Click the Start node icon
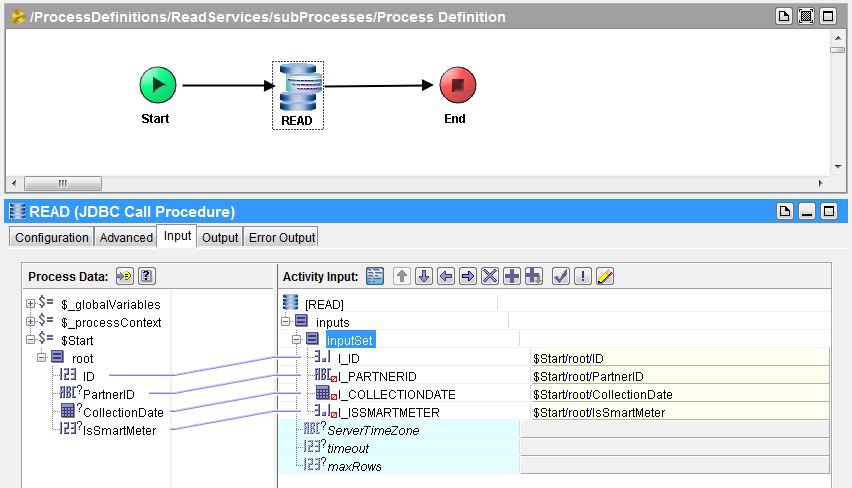This screenshot has width=852, height=488. [x=158, y=85]
